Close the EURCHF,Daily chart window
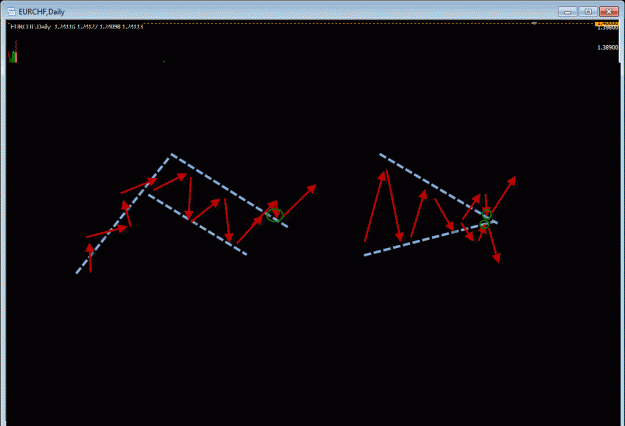The image size is (625, 426). click(x=609, y=12)
